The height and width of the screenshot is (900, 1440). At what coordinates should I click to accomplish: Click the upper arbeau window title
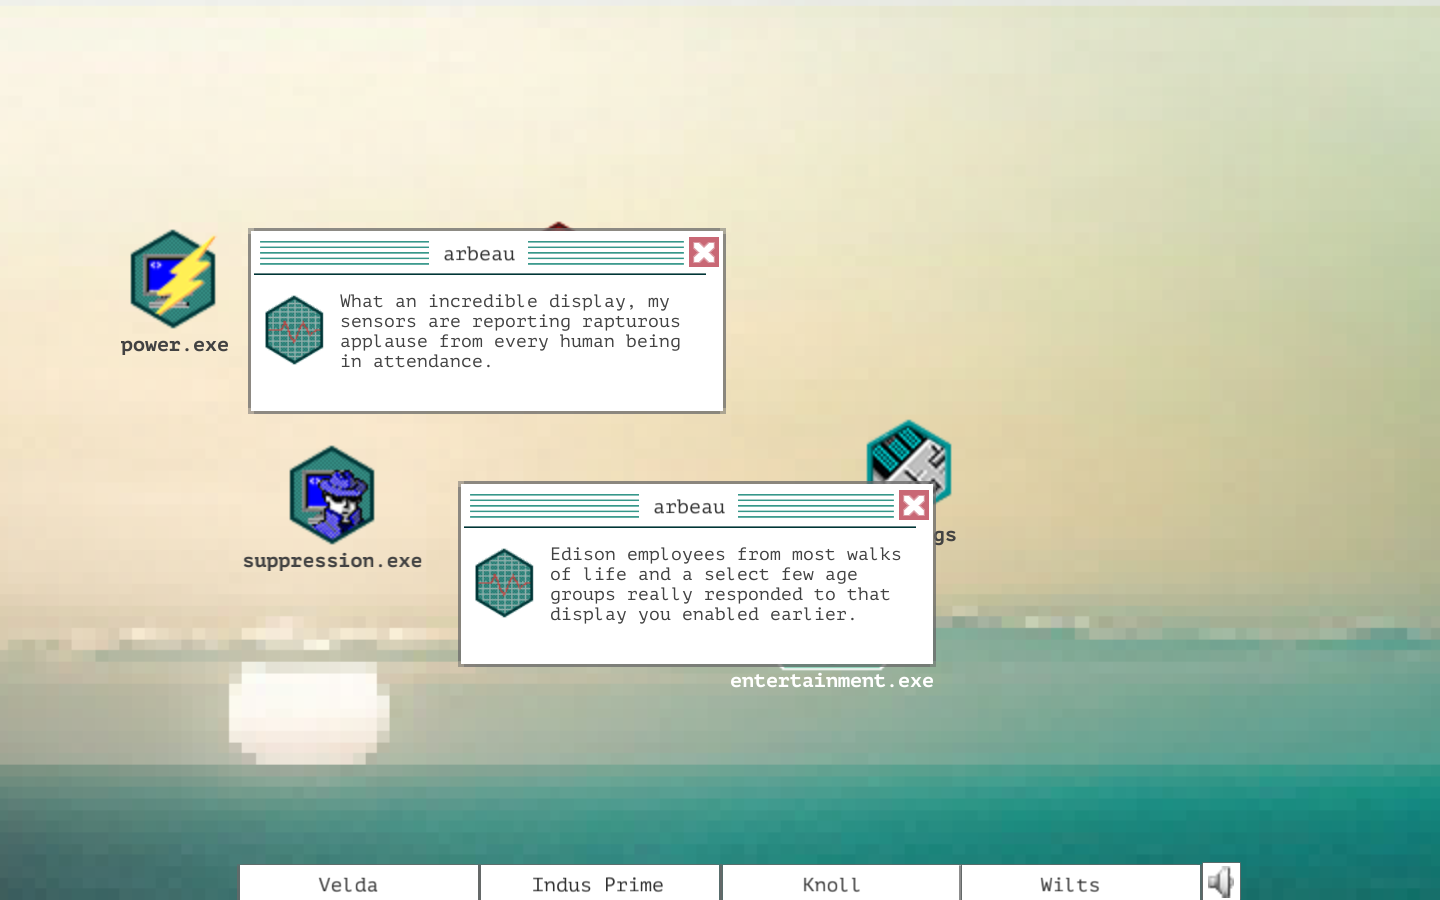tap(479, 254)
